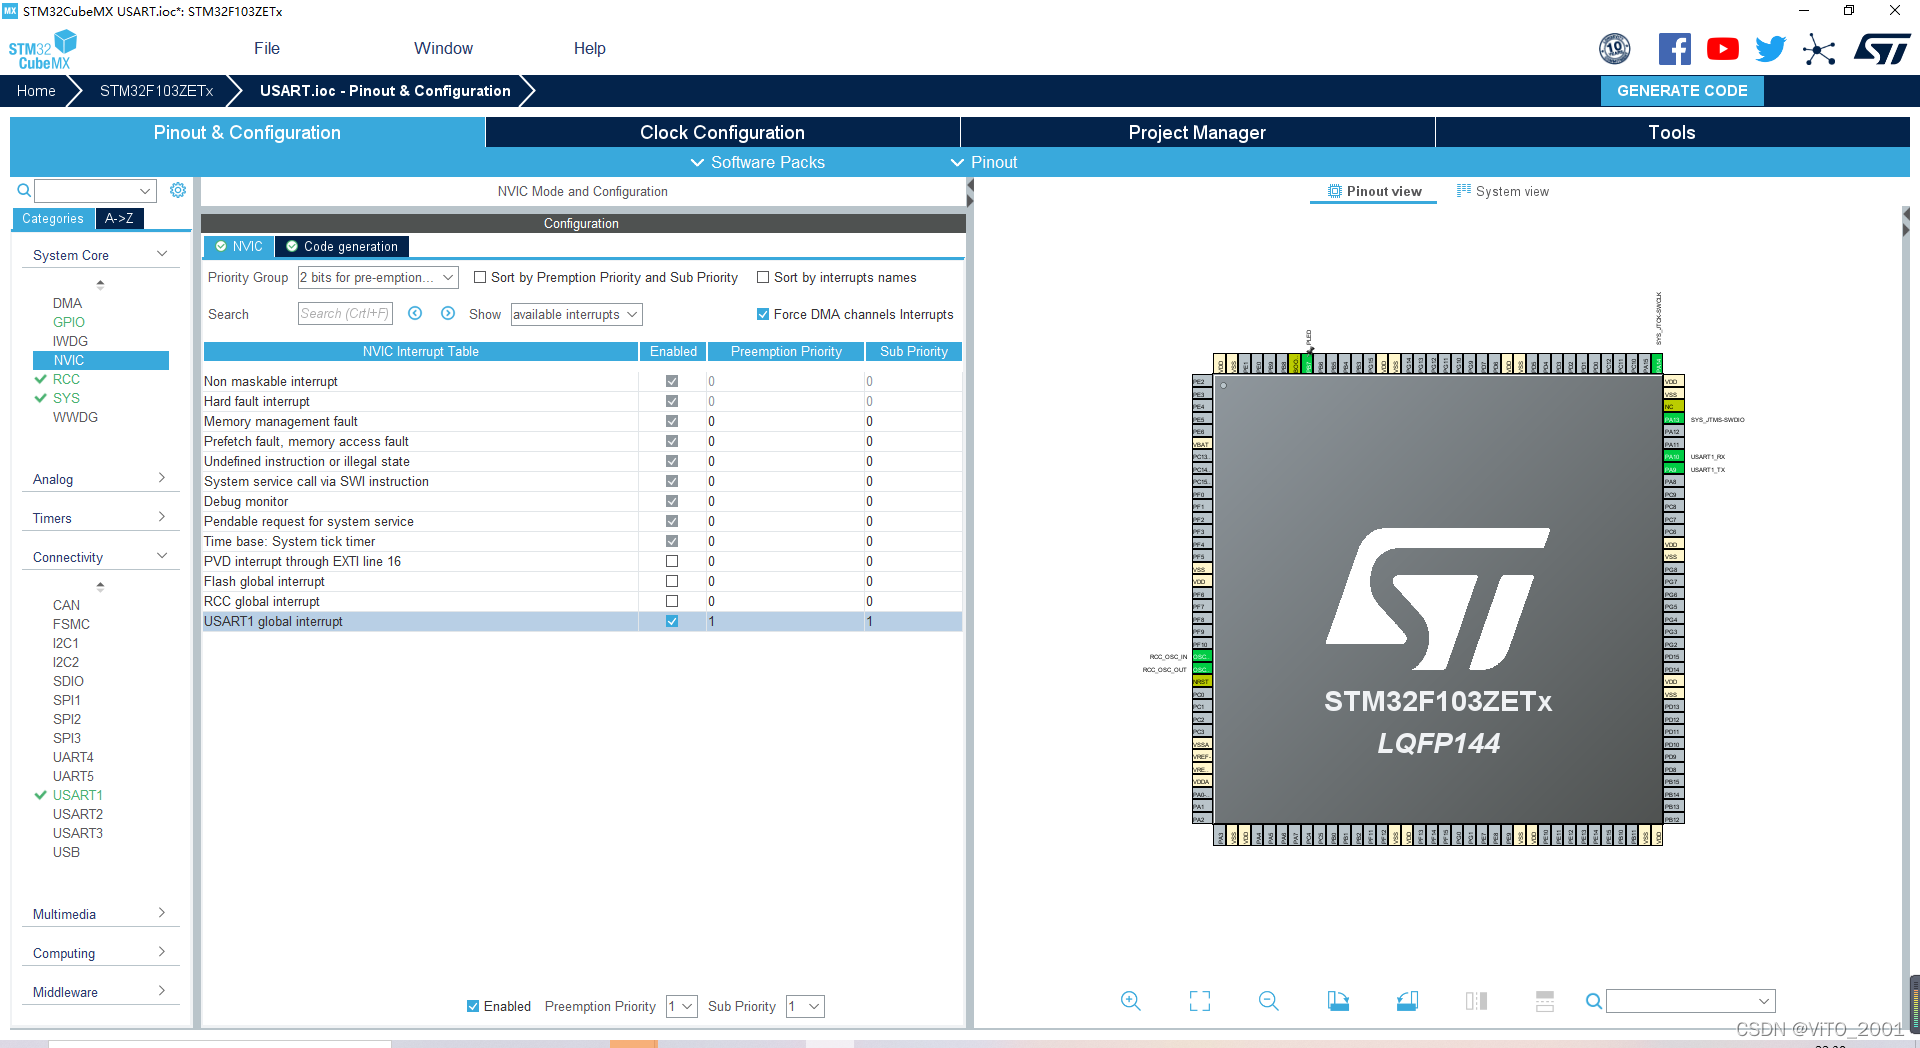Enable Sort by interrupts names checkbox
This screenshot has height=1048, width=1920.
tap(763, 277)
